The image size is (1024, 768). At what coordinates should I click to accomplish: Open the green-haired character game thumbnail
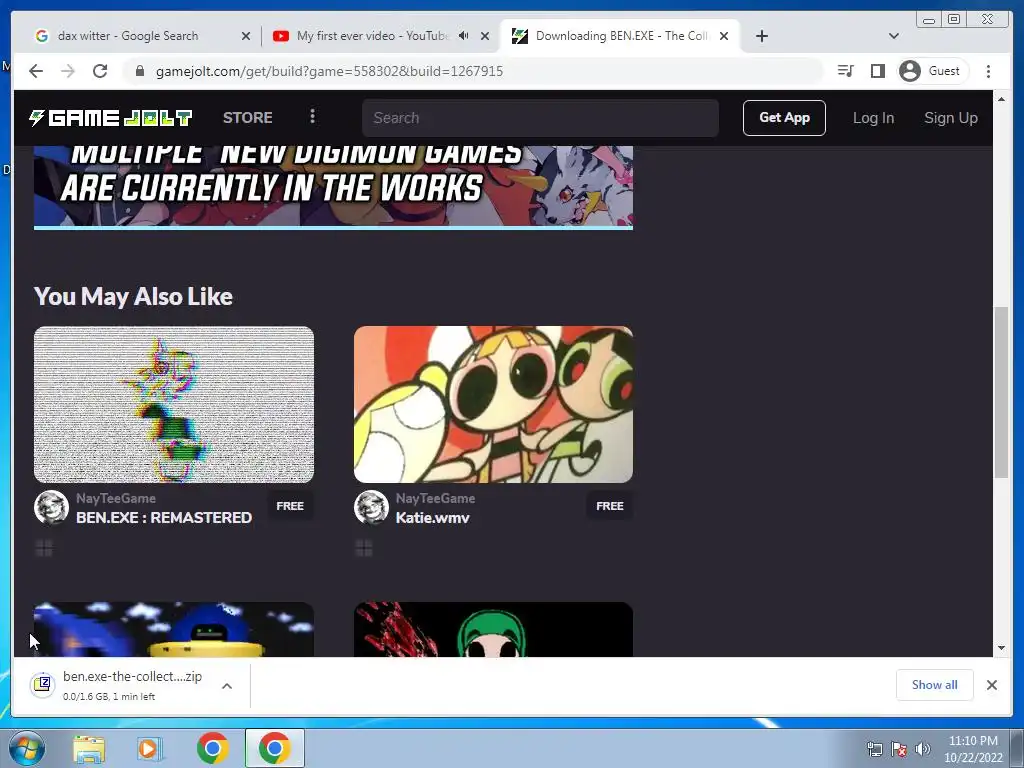(493, 630)
